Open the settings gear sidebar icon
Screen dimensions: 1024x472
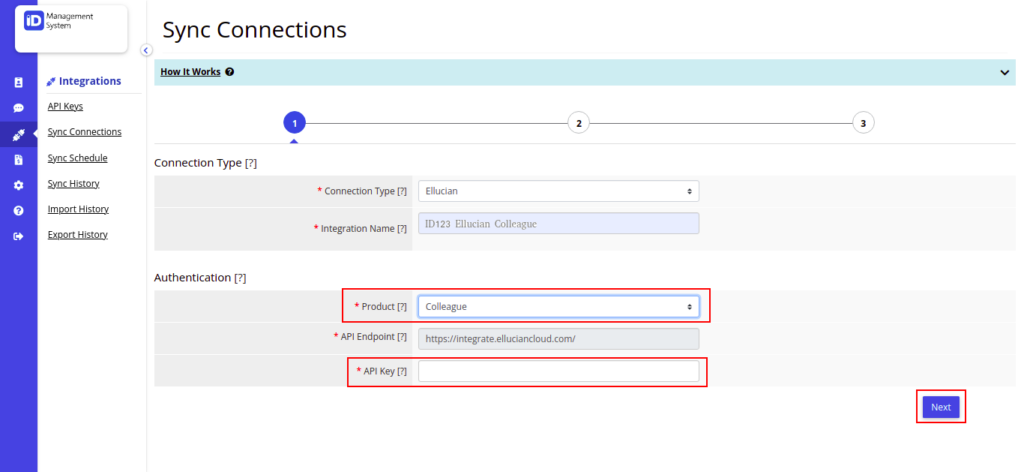coord(18,185)
